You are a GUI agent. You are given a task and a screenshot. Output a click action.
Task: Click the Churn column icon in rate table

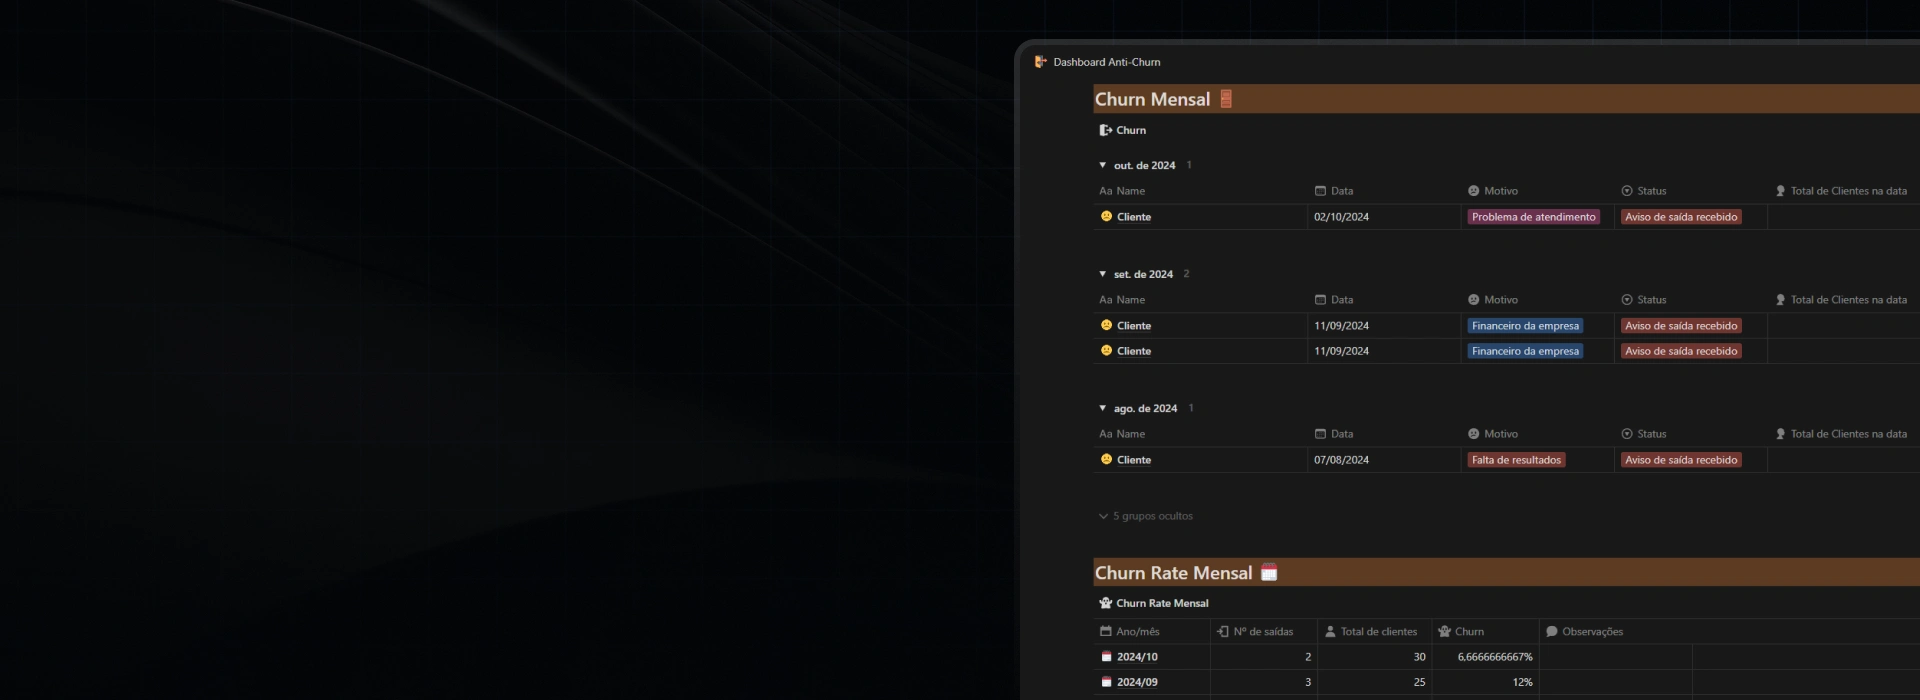coord(1444,631)
